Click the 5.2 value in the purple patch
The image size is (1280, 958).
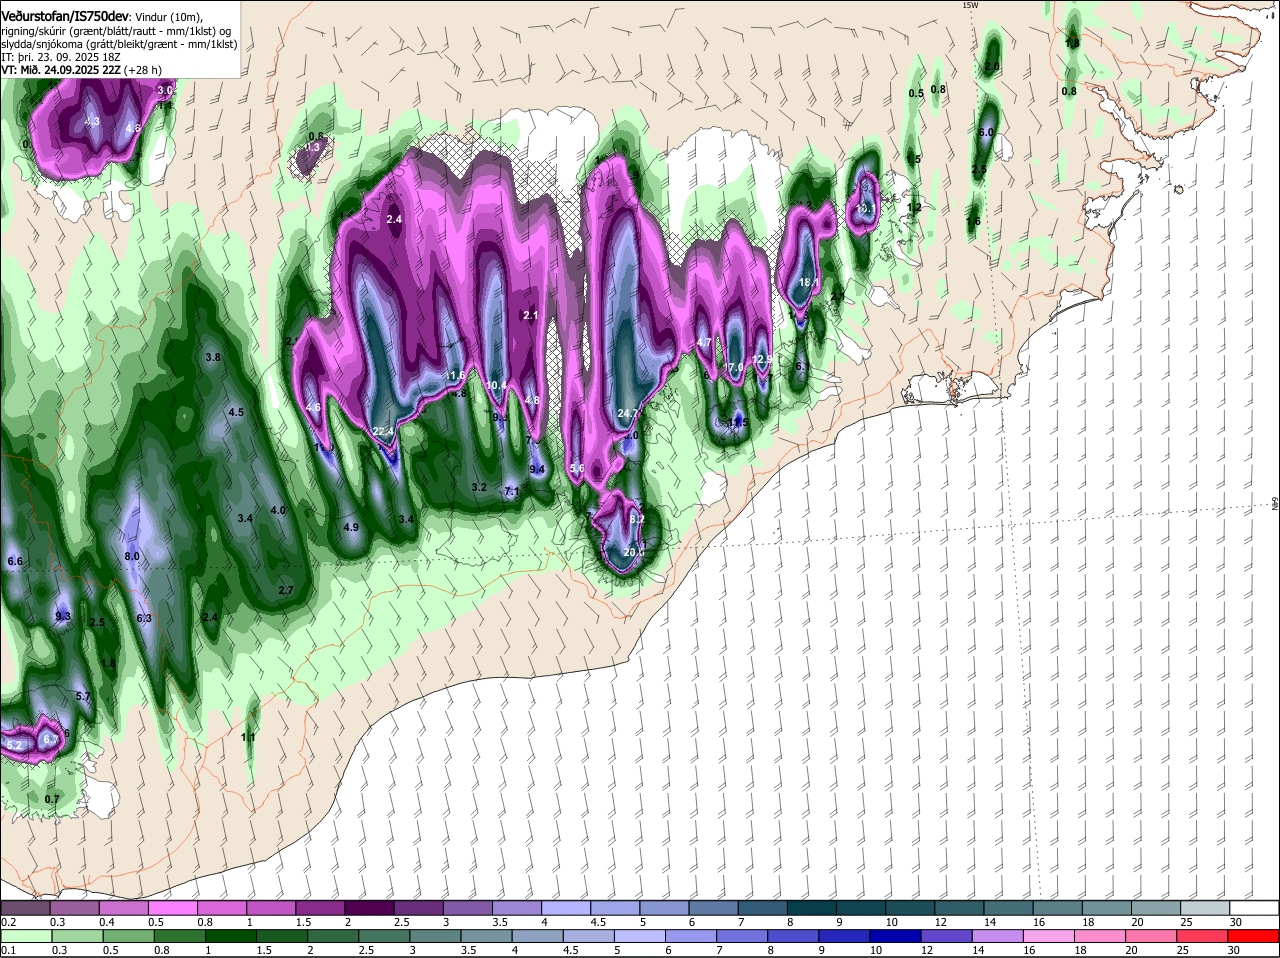(x=14, y=745)
